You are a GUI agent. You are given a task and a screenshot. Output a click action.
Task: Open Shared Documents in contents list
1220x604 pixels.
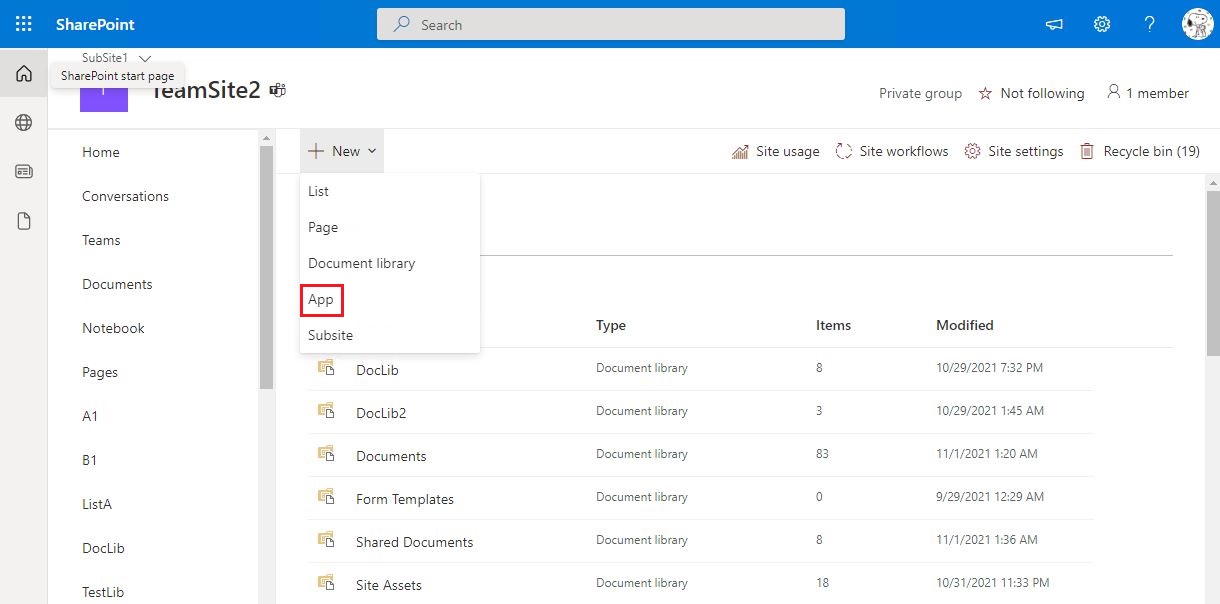(x=415, y=542)
